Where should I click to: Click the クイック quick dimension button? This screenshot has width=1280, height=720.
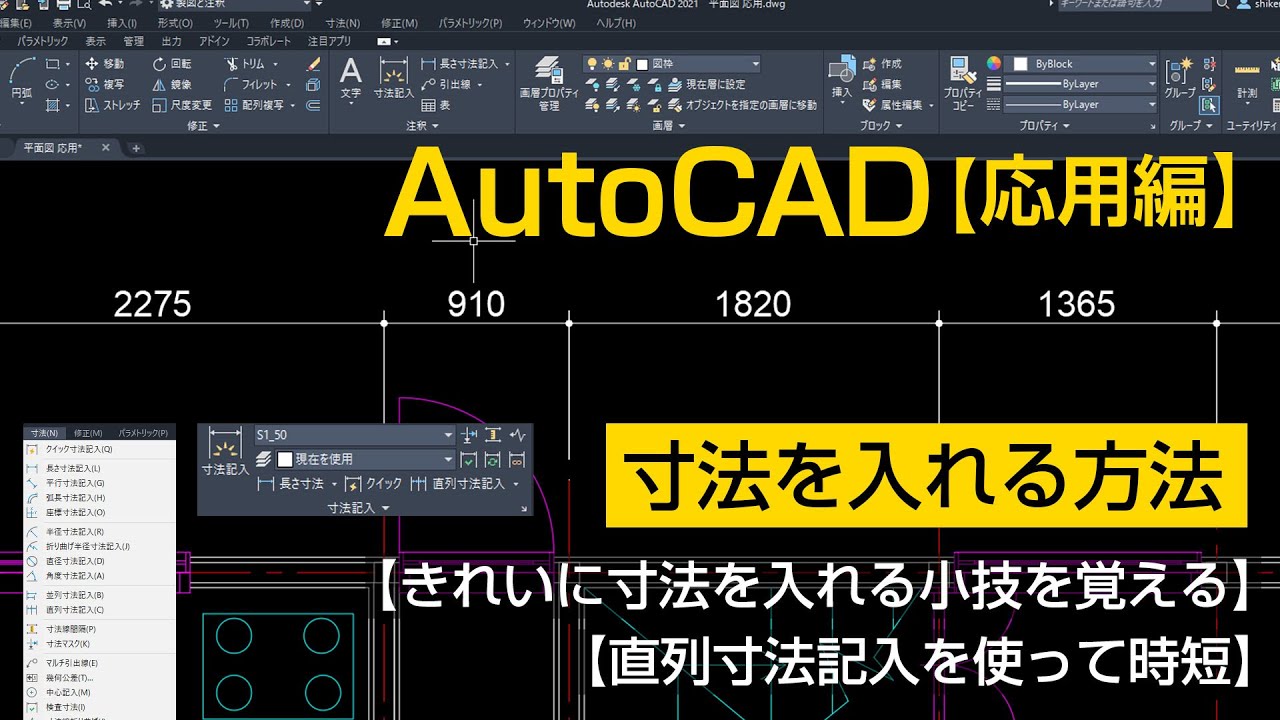coord(373,484)
